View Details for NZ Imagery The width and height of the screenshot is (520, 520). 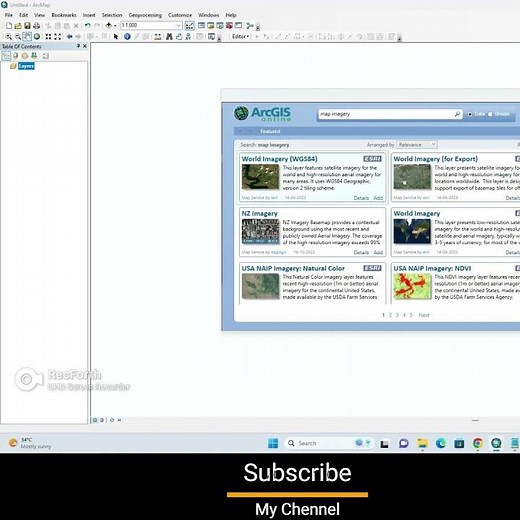click(x=361, y=252)
